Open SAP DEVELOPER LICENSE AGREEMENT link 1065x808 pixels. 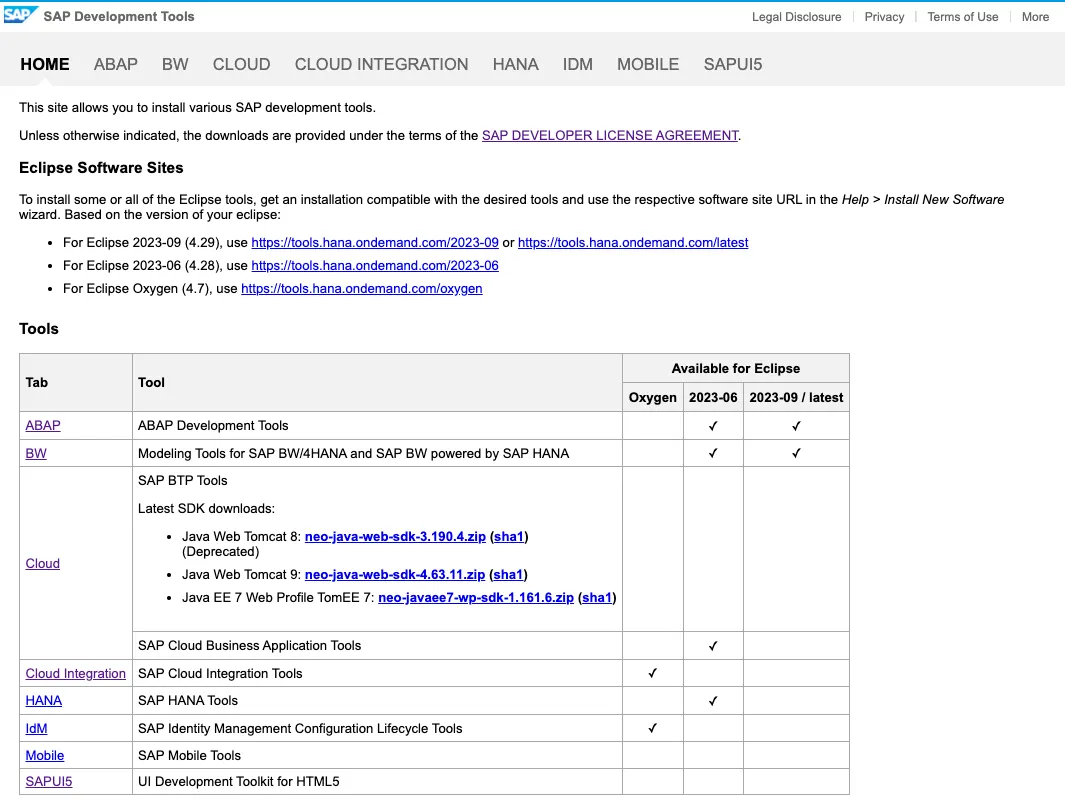pyautogui.click(x=609, y=135)
